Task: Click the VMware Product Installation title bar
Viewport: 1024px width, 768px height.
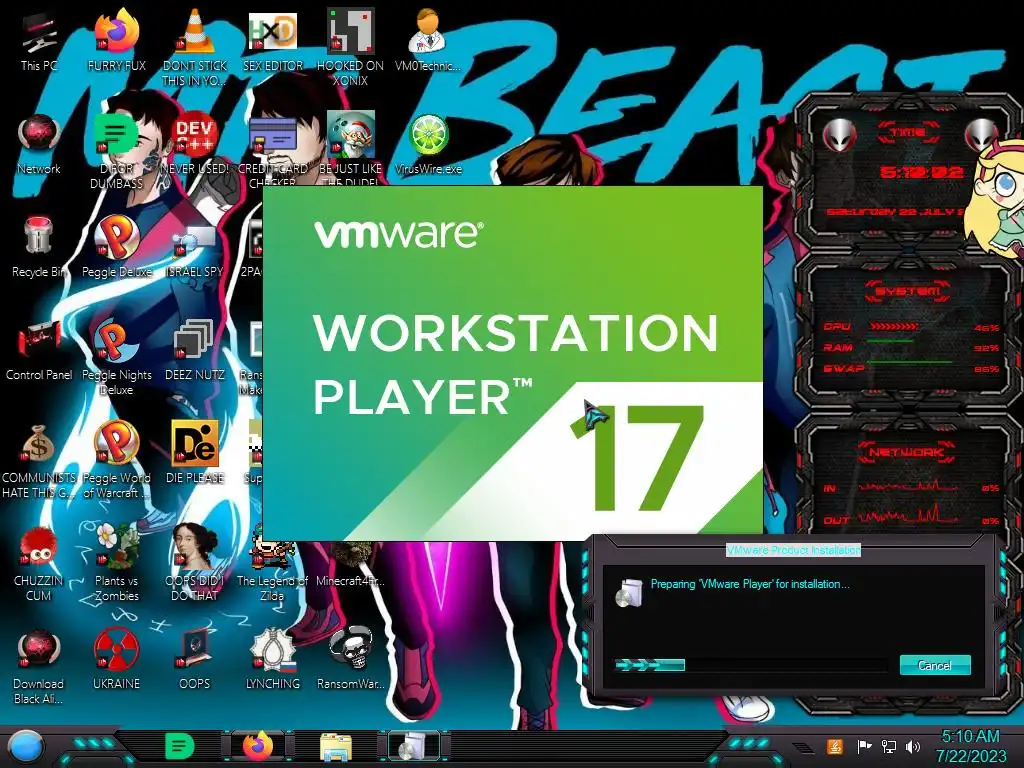Action: point(793,550)
